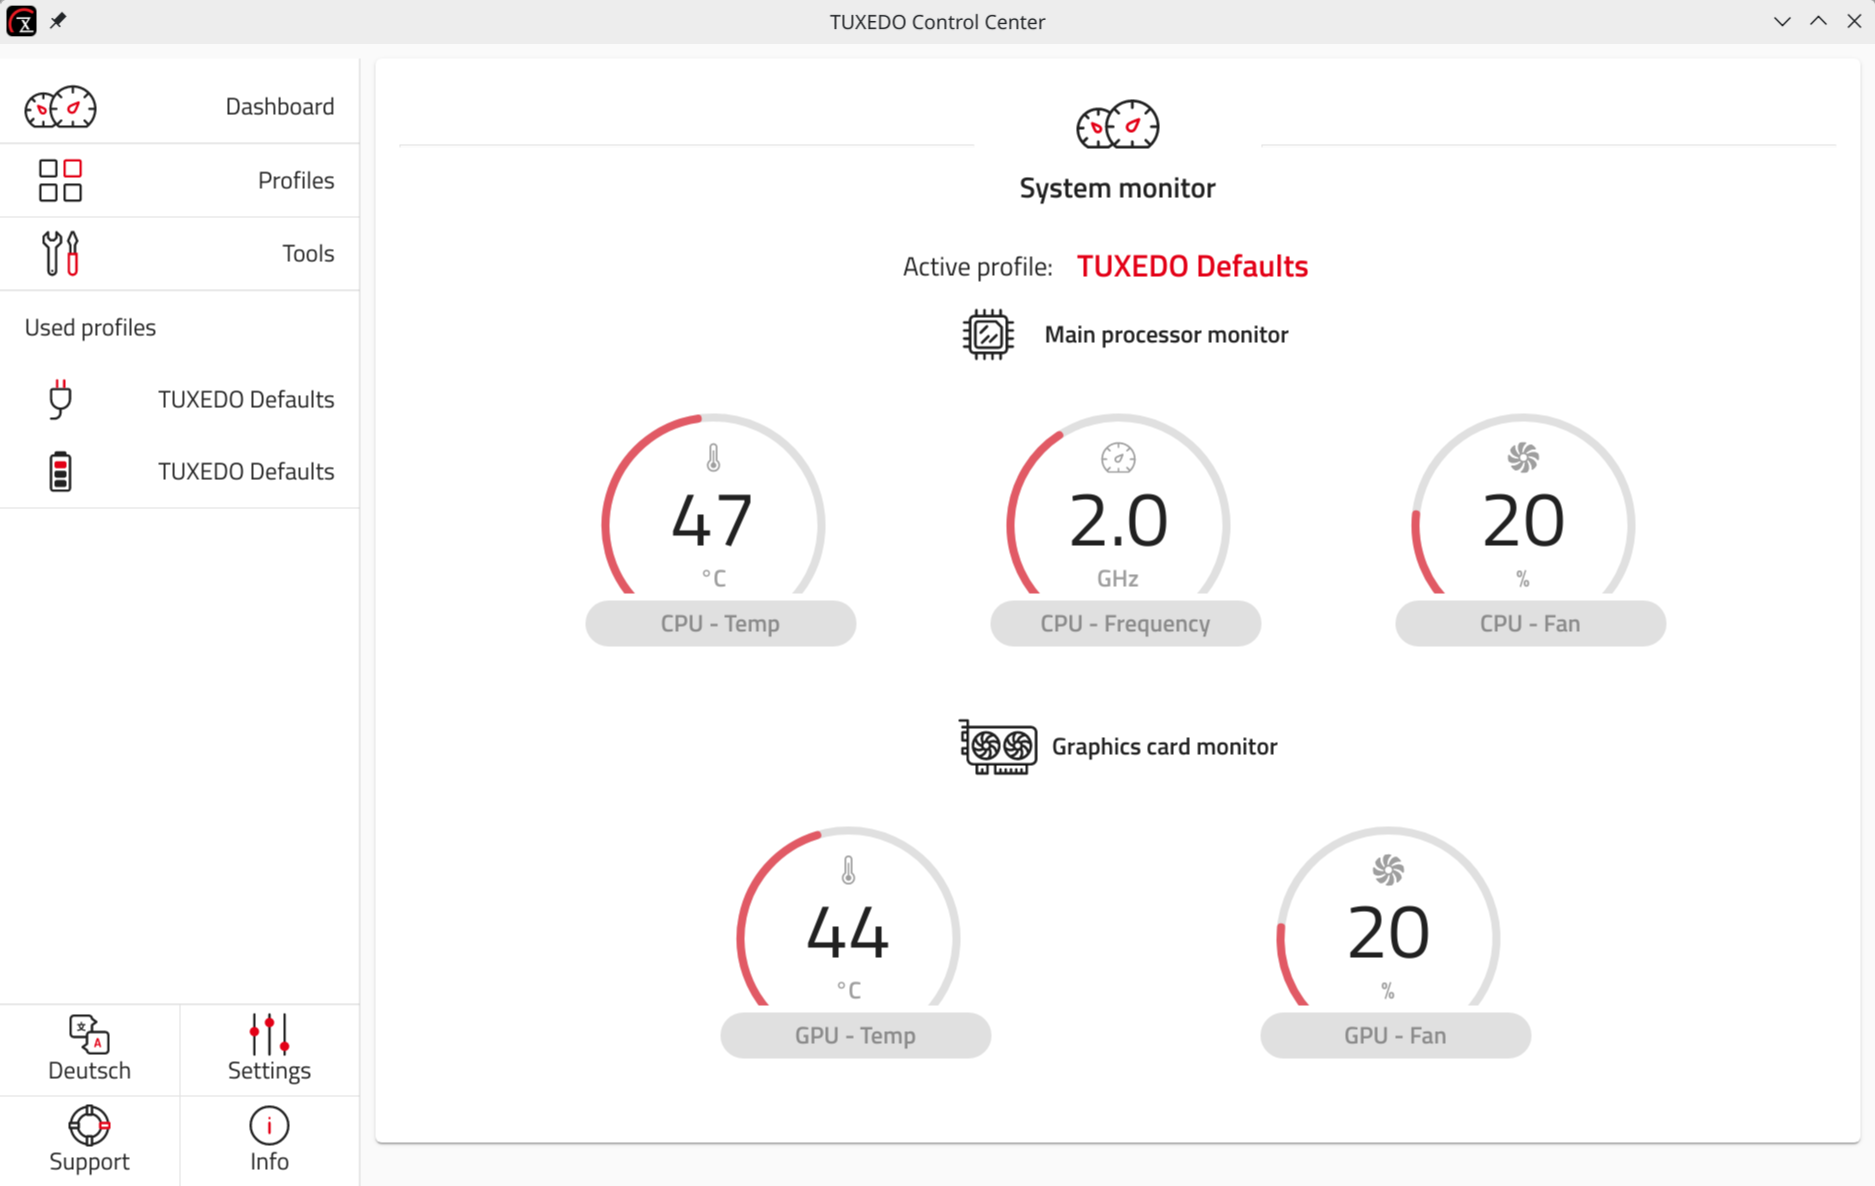Click the Graphics card monitor heading
Screen dimensions: 1875x1186
click(1164, 746)
